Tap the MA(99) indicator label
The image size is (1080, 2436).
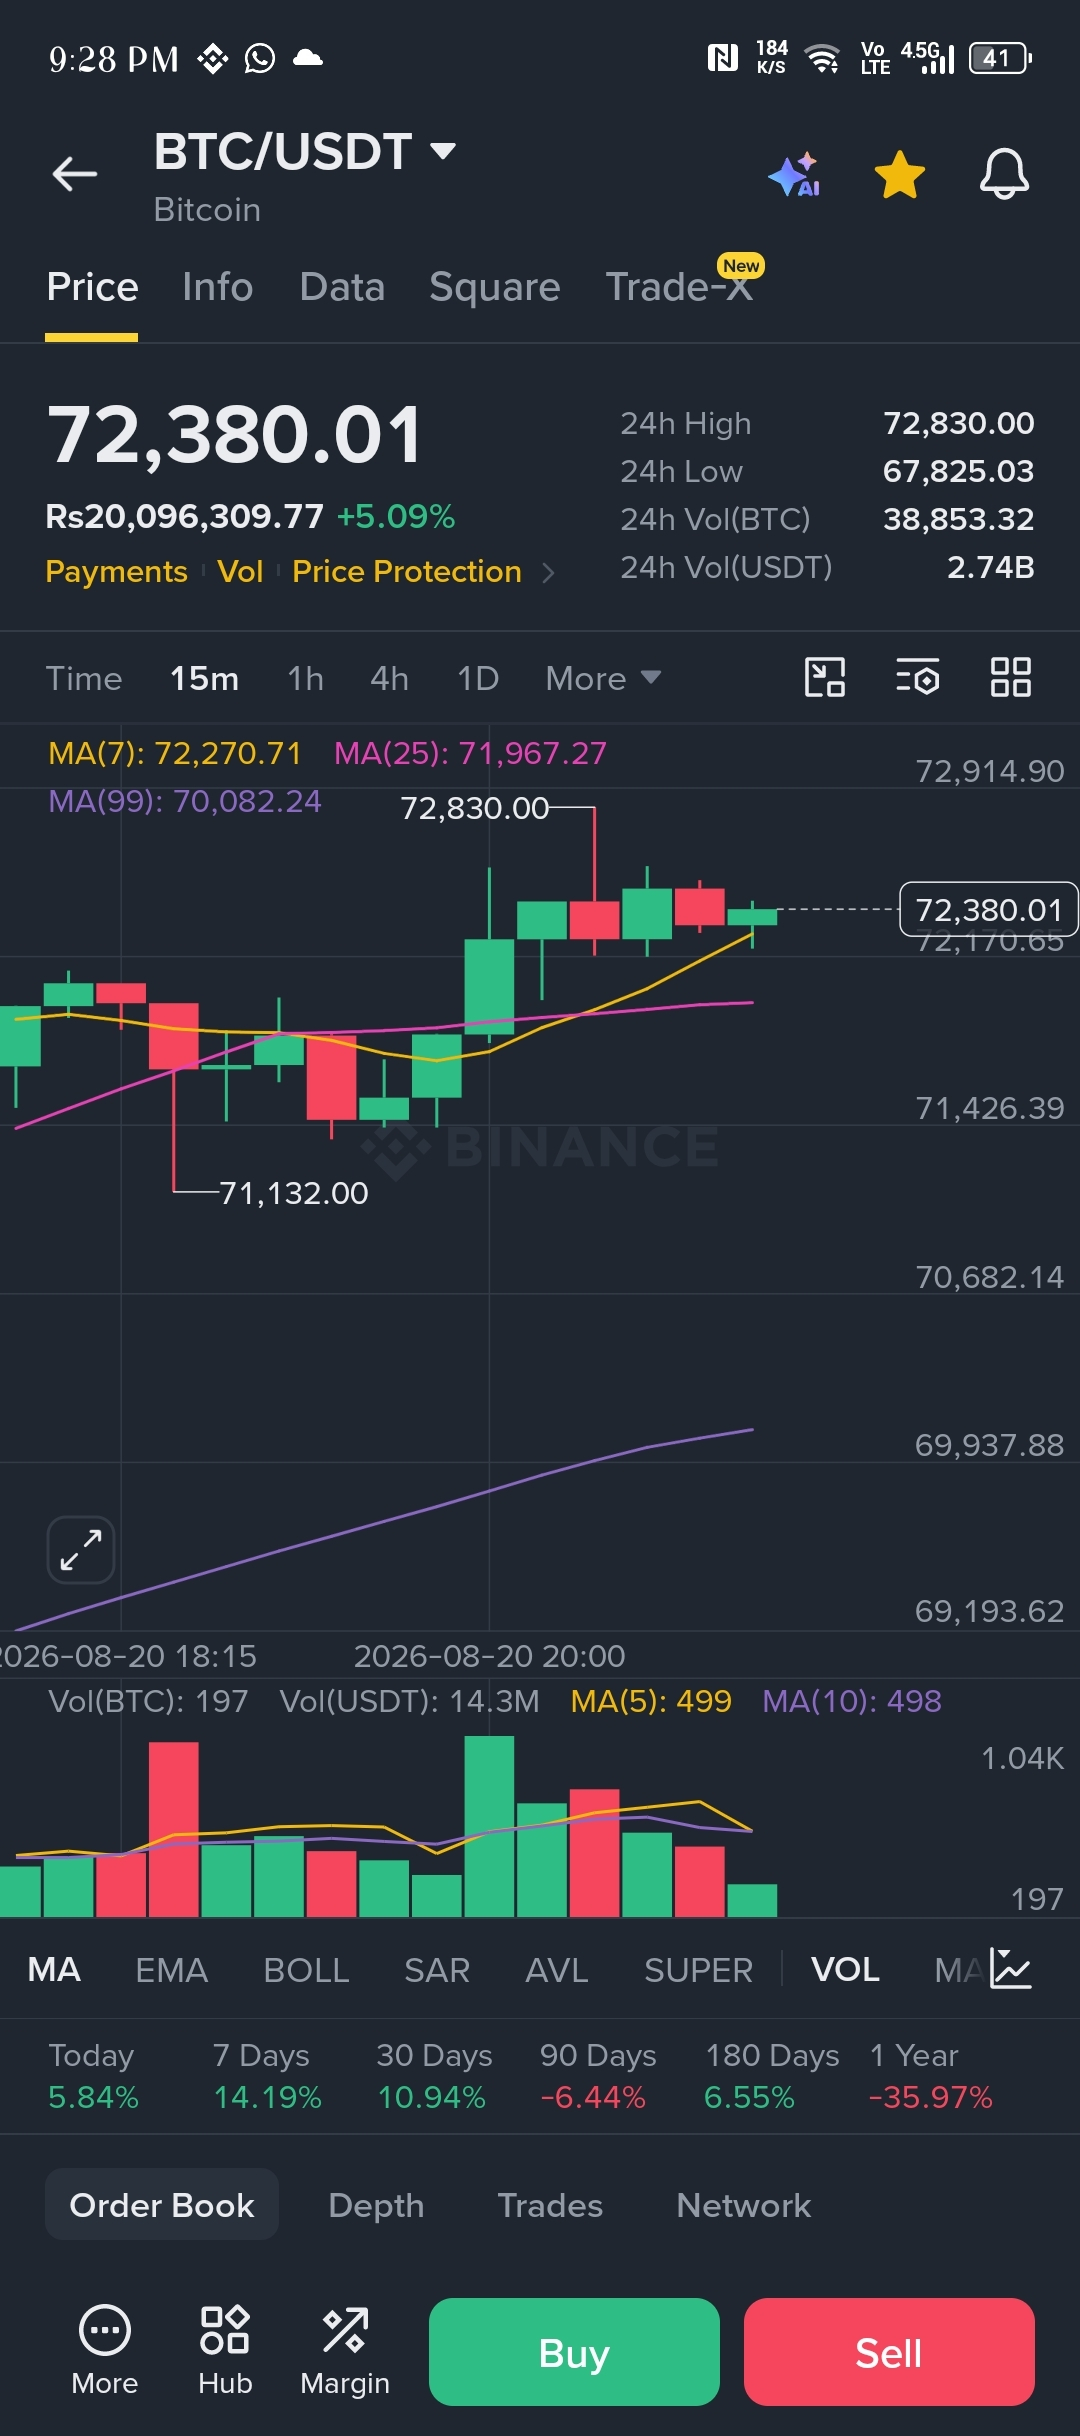(185, 801)
